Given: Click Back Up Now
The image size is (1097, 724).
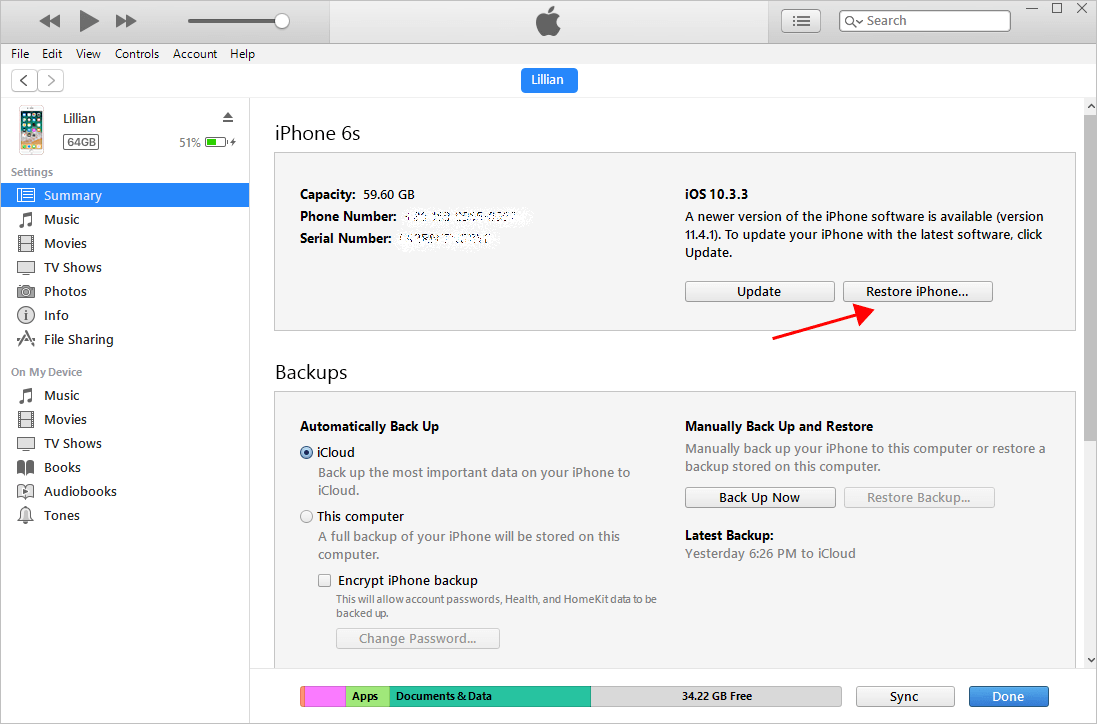Looking at the screenshot, I should pos(760,497).
